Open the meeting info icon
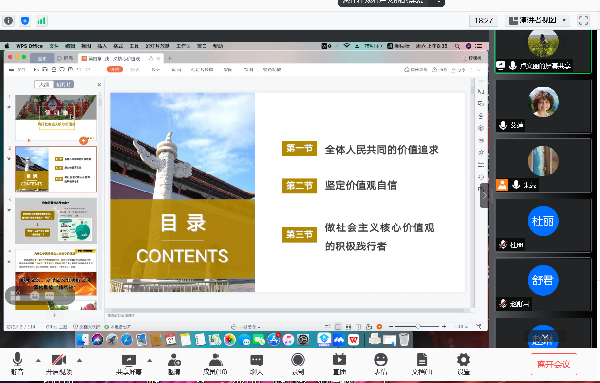The width and height of the screenshot is (600, 383). 8,21
